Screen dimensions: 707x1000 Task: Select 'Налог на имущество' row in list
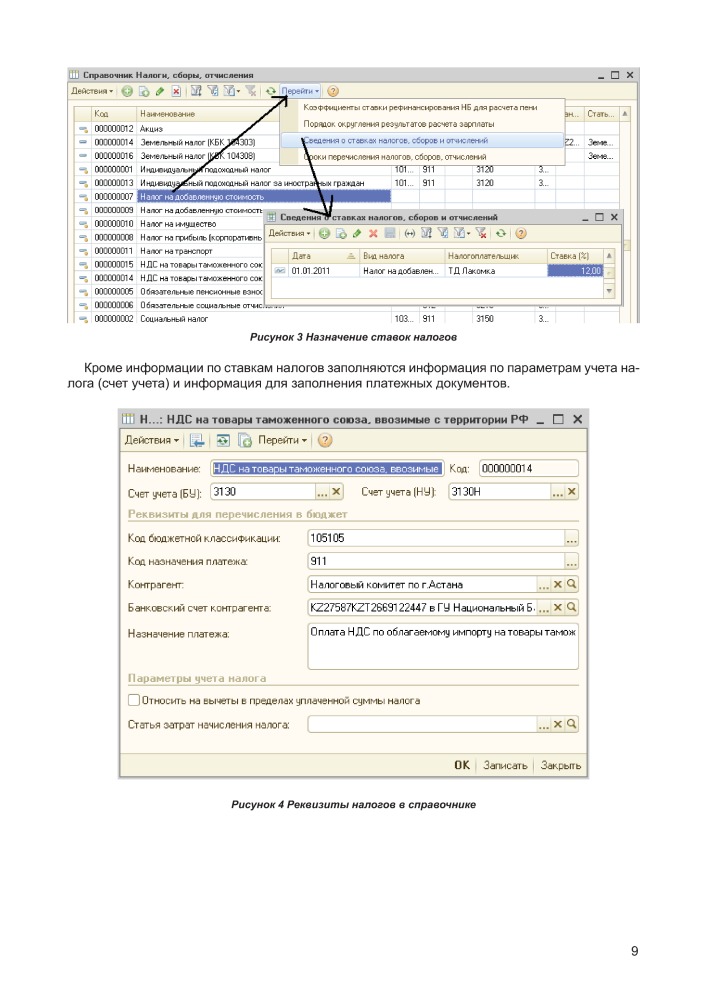(x=178, y=225)
